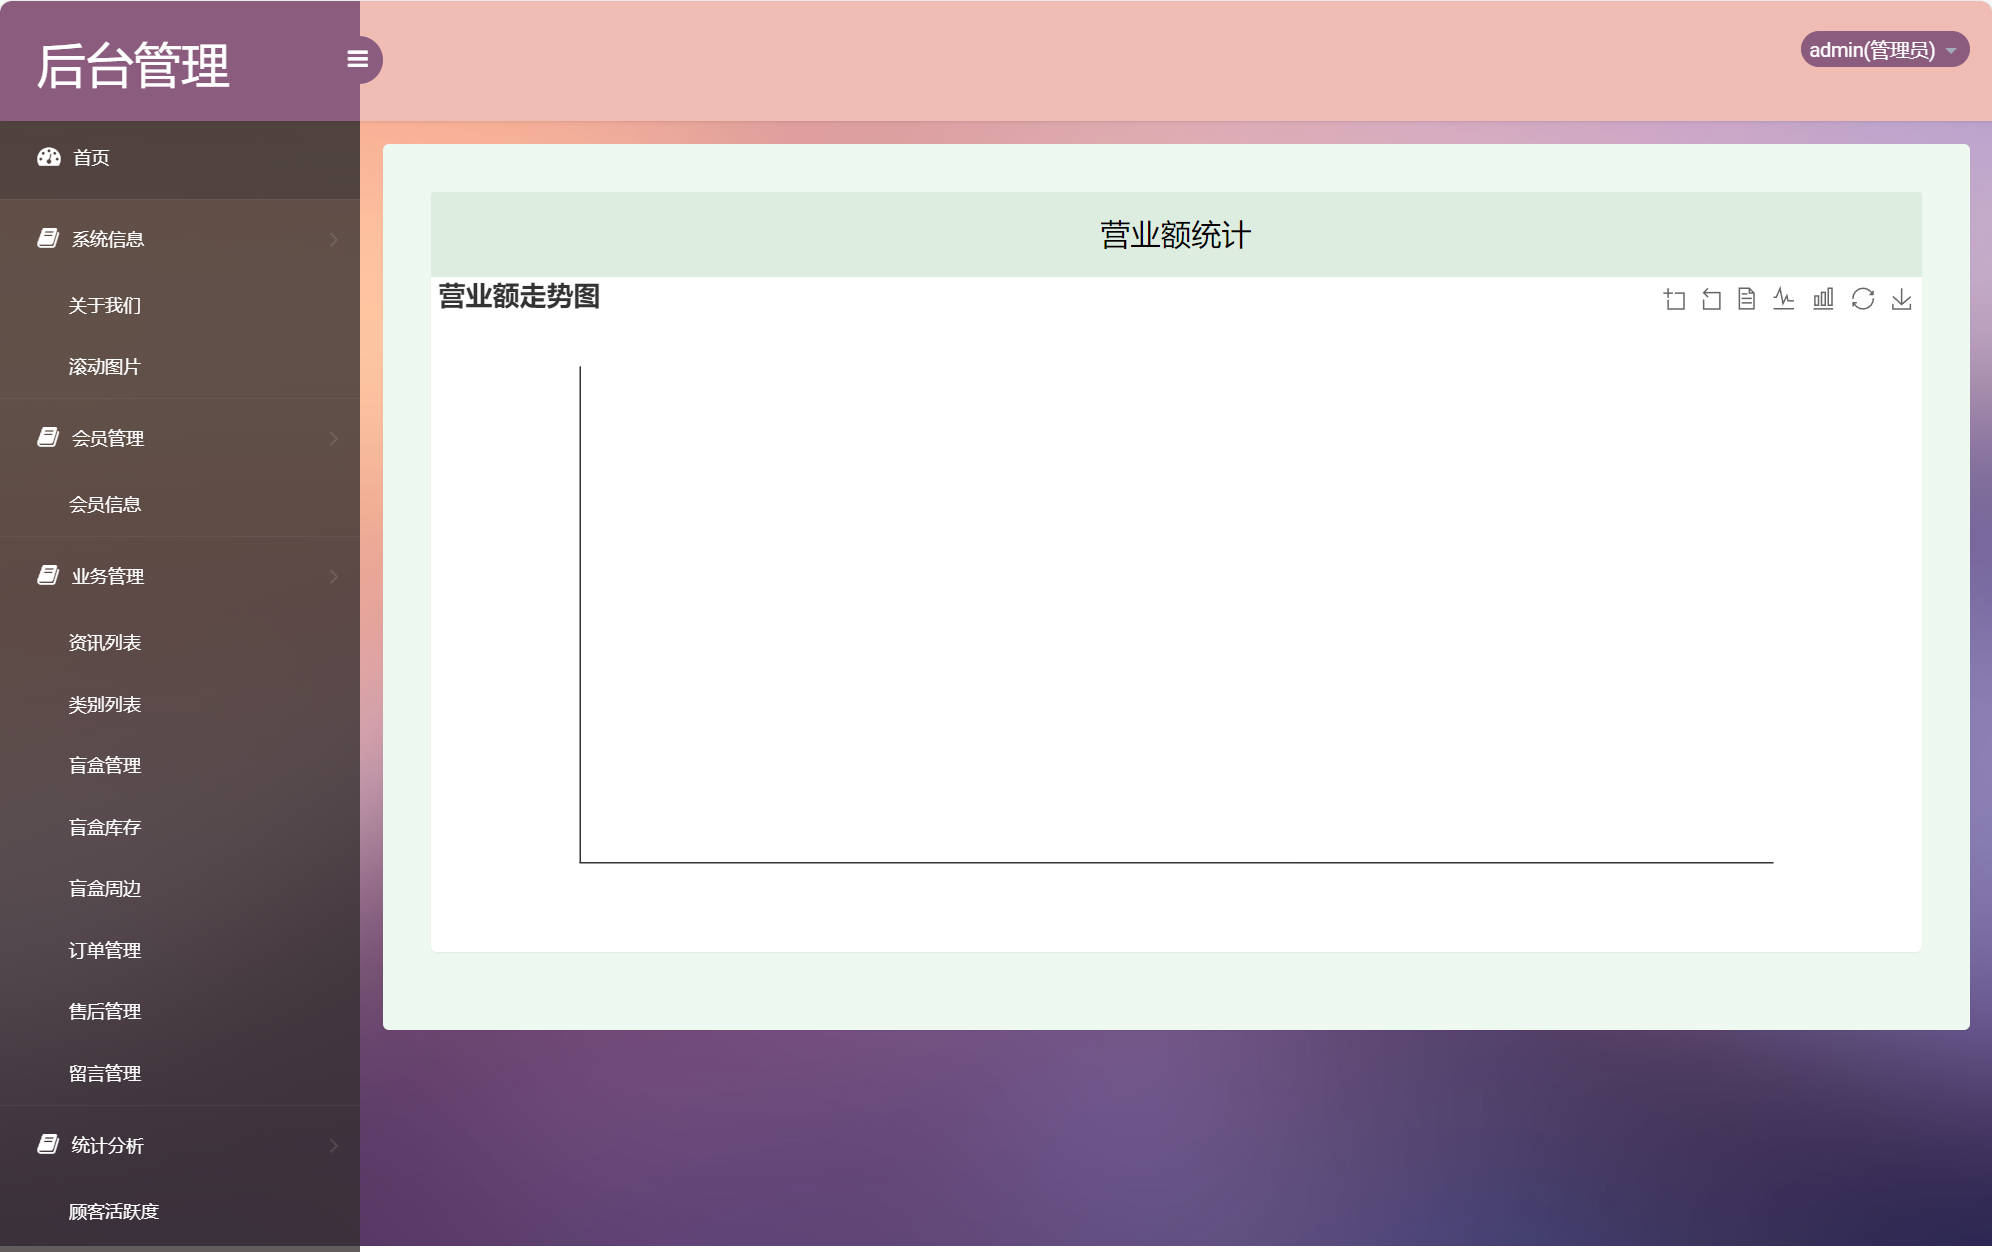Restore the 营业额走势图 chart

click(1863, 299)
